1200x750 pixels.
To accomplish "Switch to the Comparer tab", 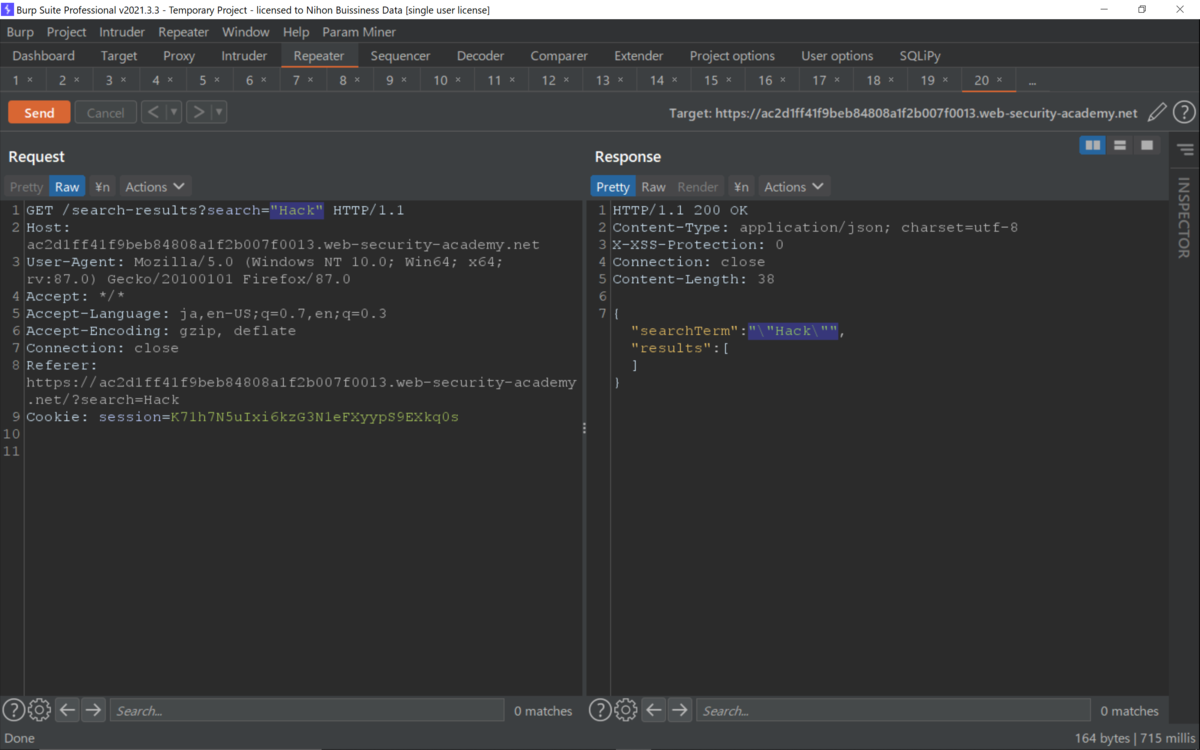I will click(x=559, y=56).
